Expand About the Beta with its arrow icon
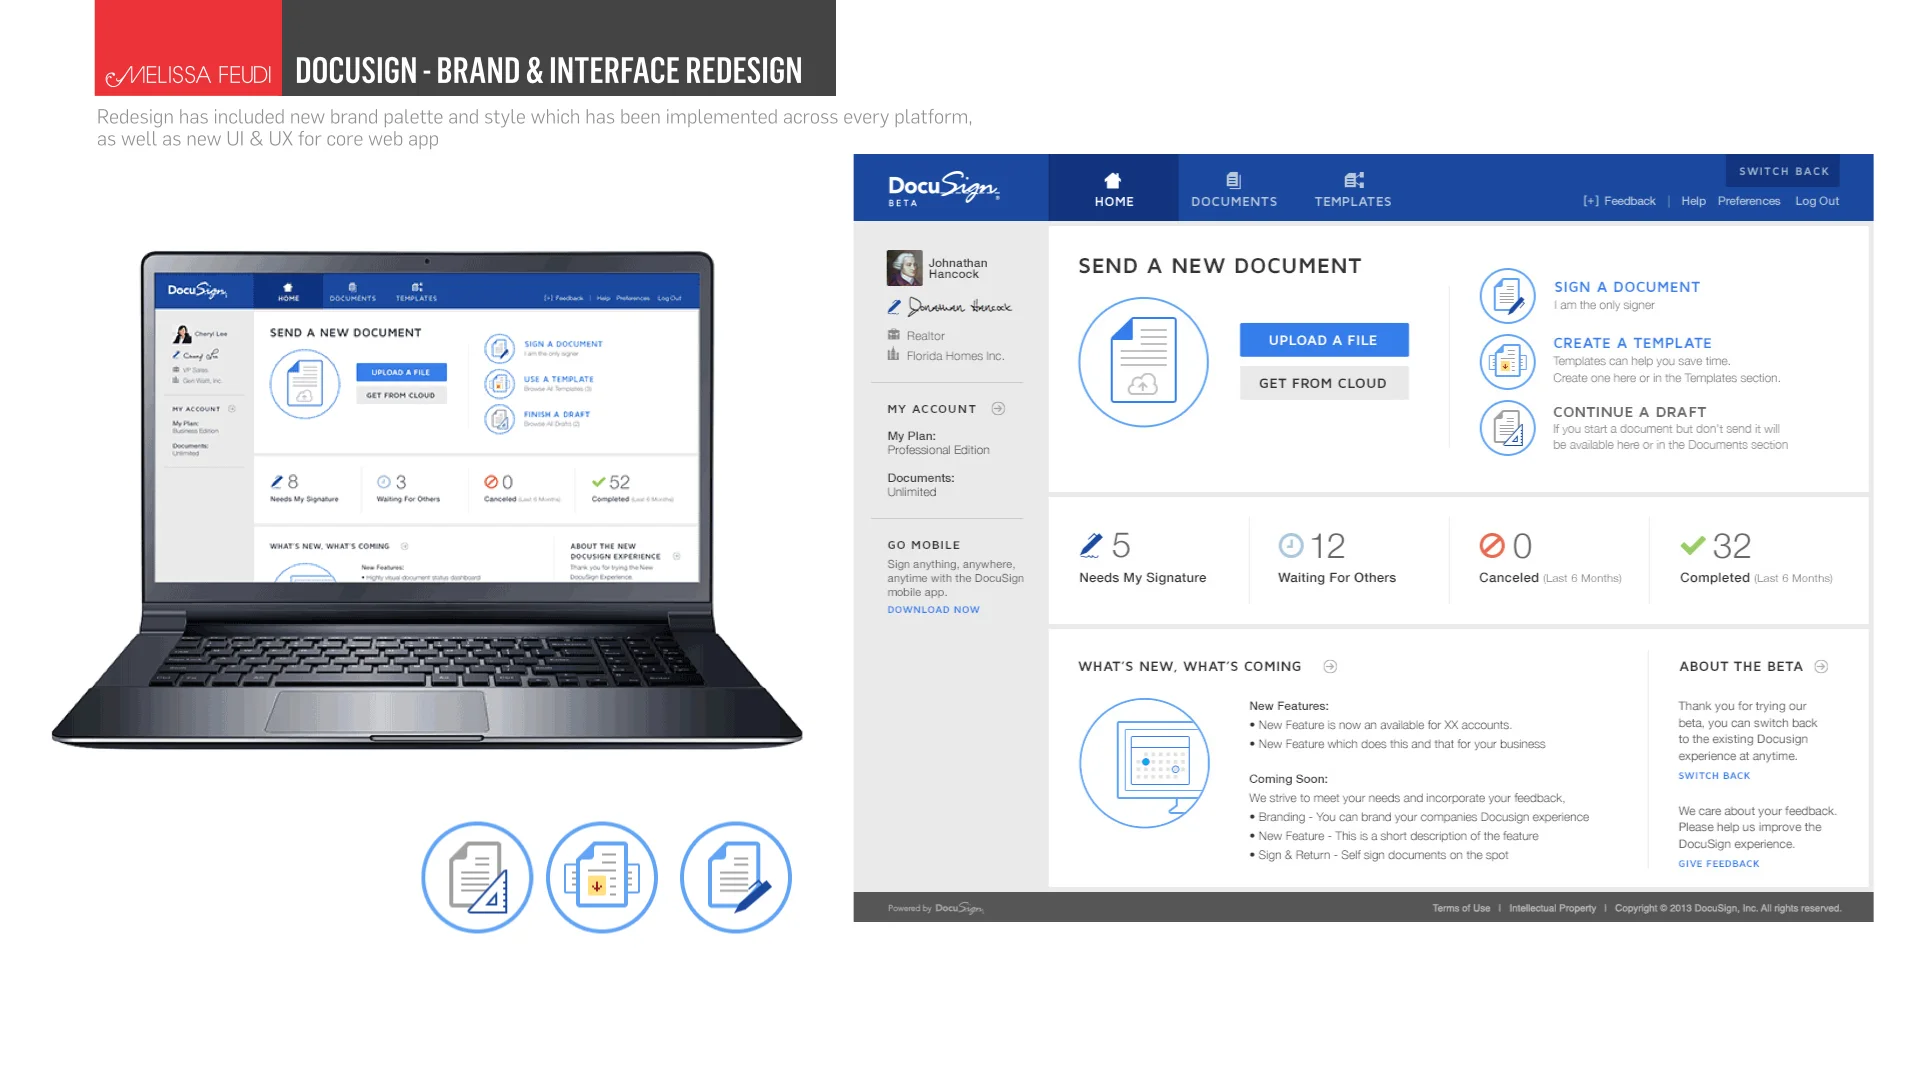This screenshot has width=1920, height=1080. (x=1821, y=666)
